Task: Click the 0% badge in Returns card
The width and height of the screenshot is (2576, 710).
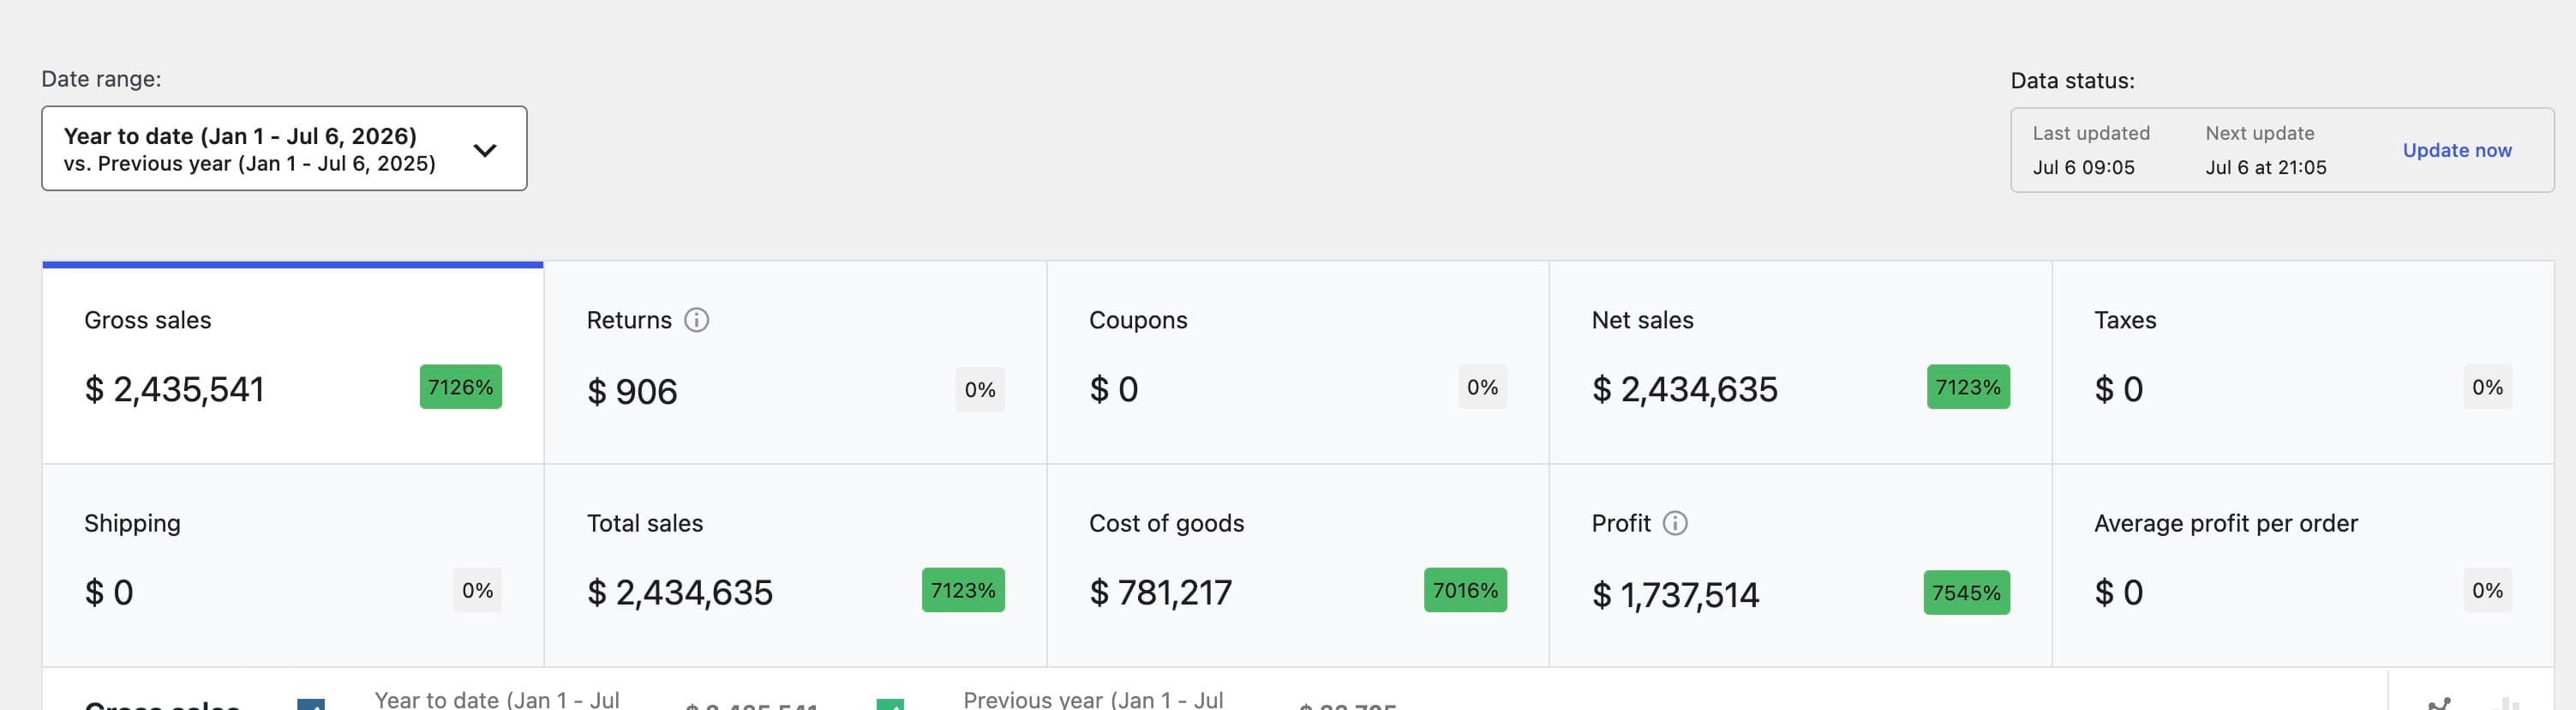Action: (980, 390)
